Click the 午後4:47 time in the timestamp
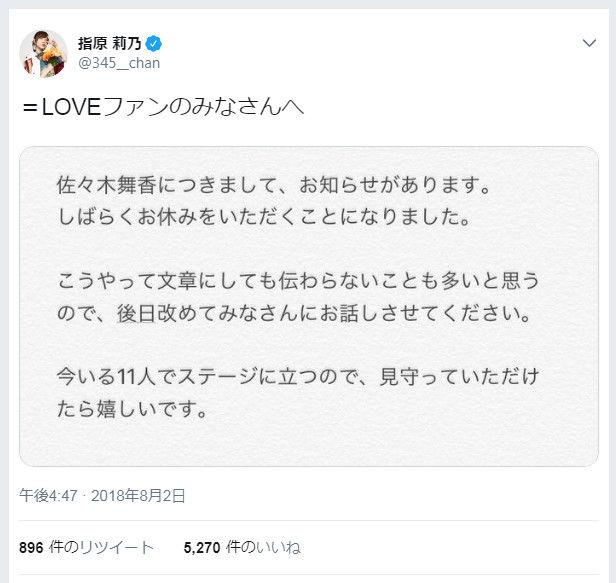 pos(48,496)
